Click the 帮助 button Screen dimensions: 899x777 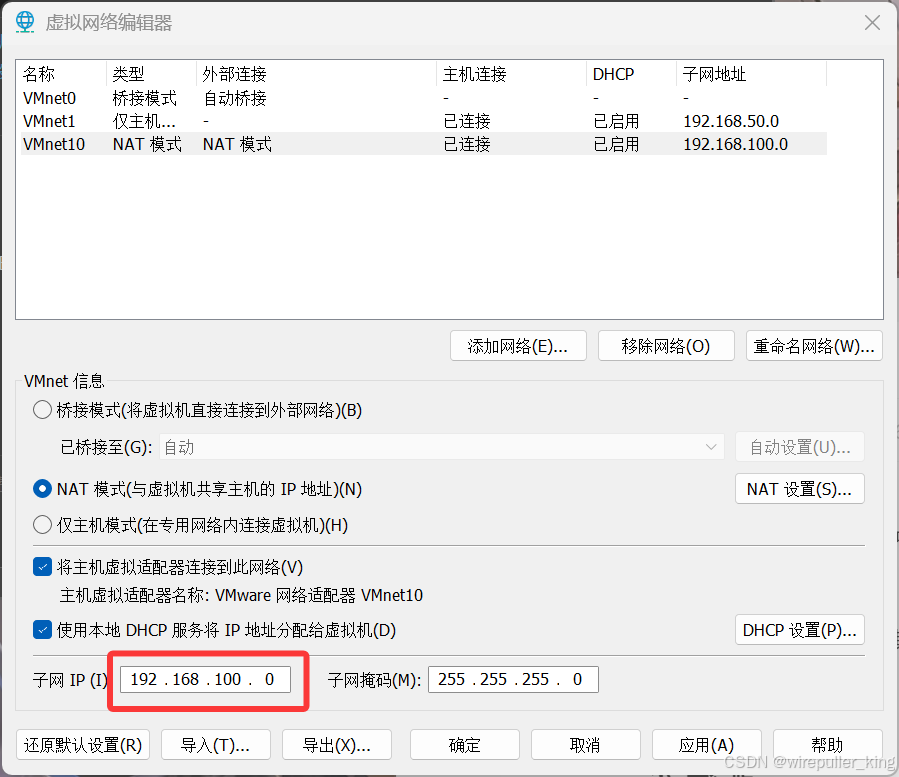coord(827,745)
